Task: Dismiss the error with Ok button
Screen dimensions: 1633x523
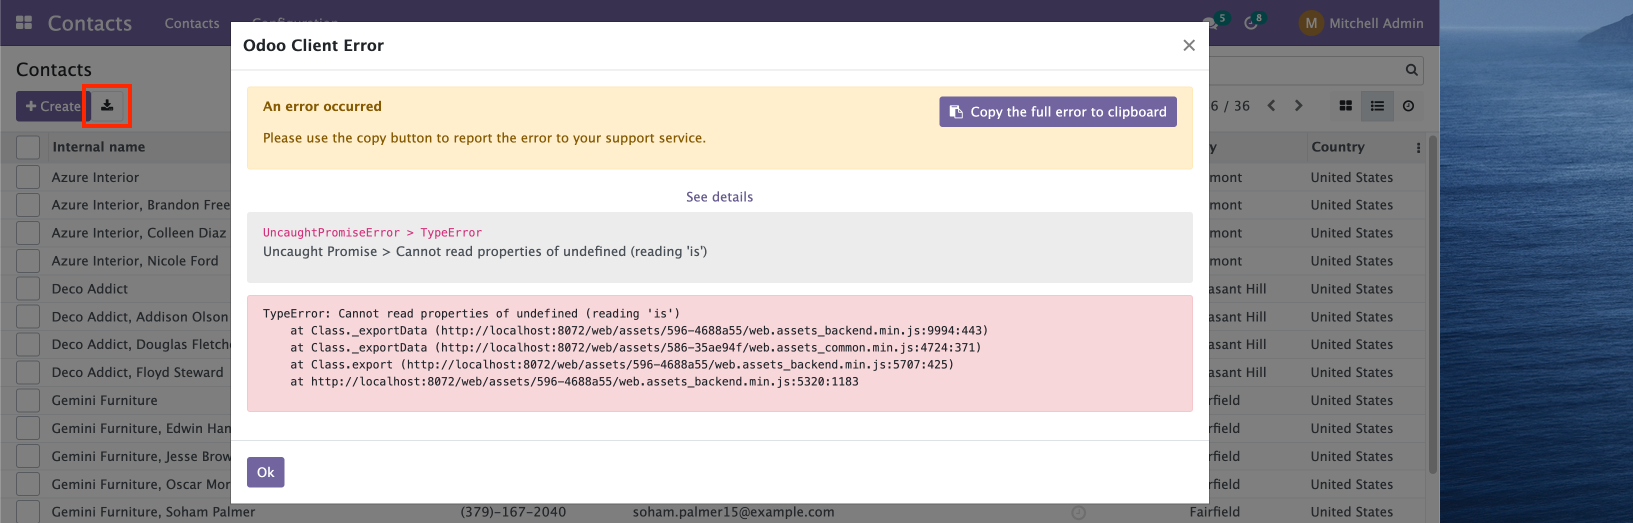Action: (266, 472)
